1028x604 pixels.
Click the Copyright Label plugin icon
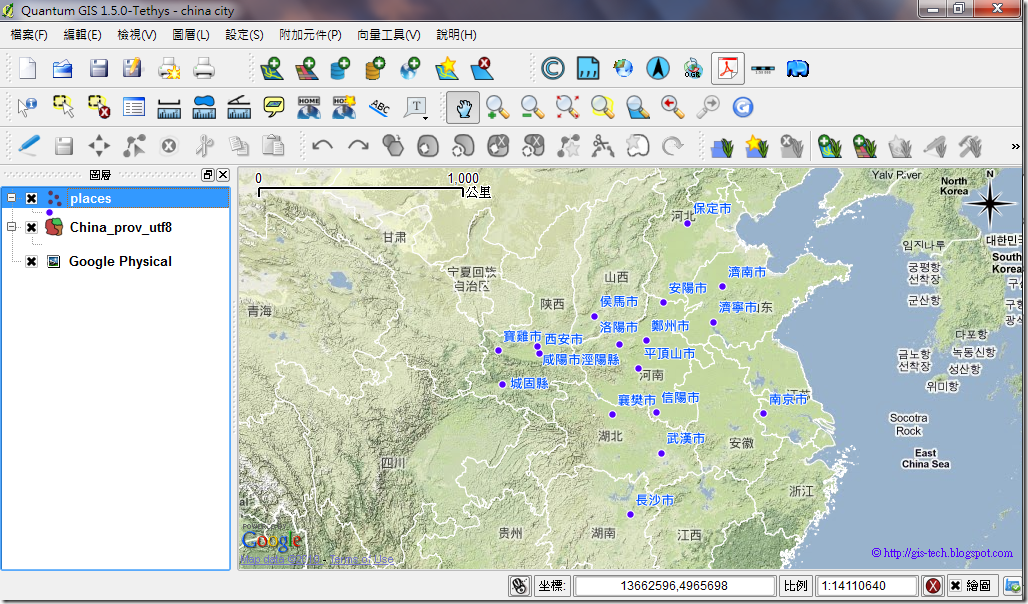click(x=553, y=68)
